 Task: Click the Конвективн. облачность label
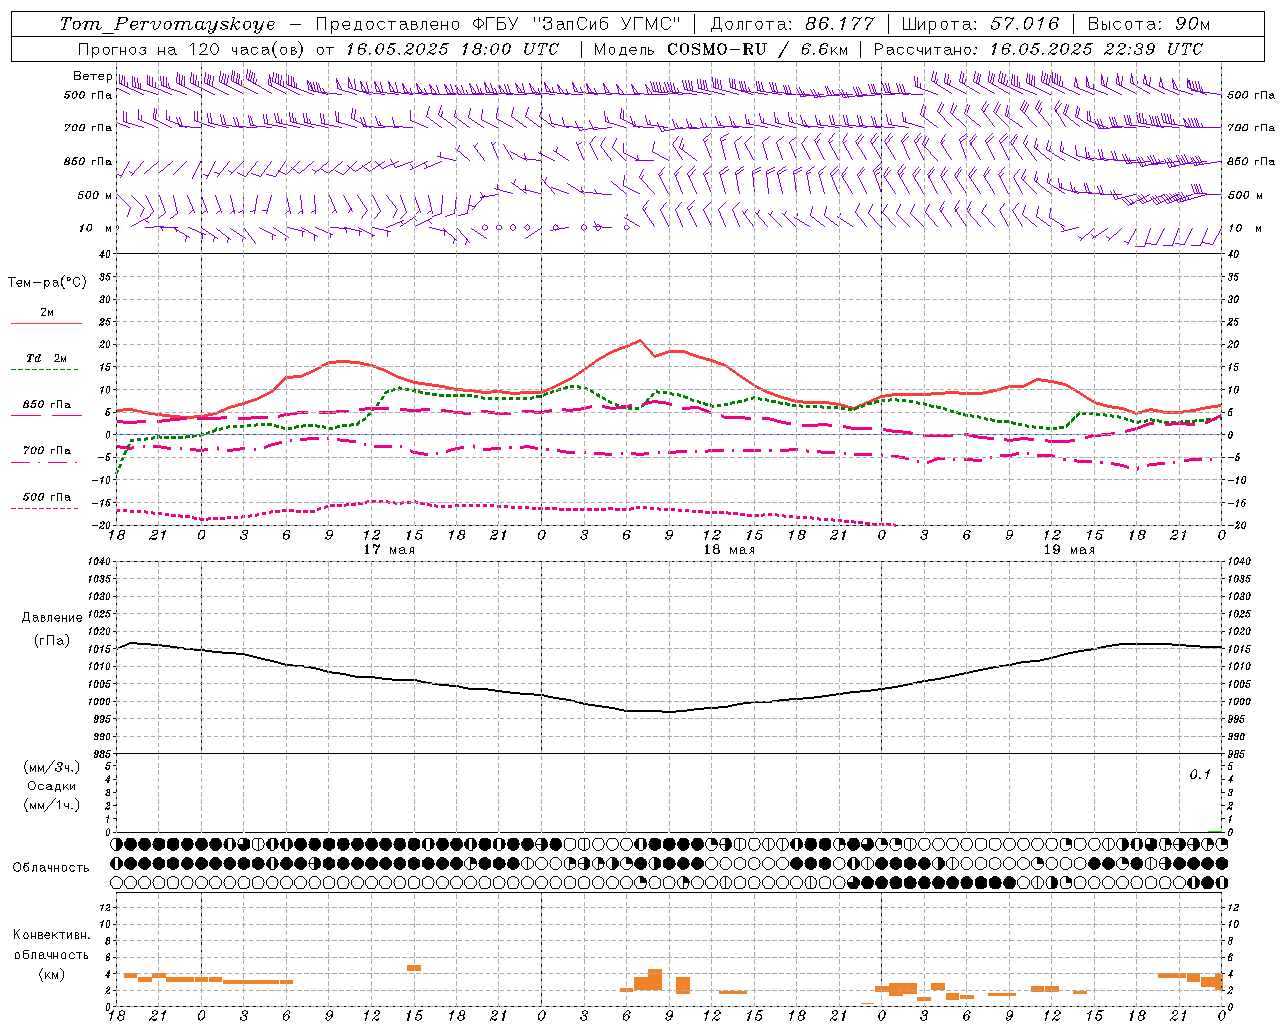coord(52,945)
